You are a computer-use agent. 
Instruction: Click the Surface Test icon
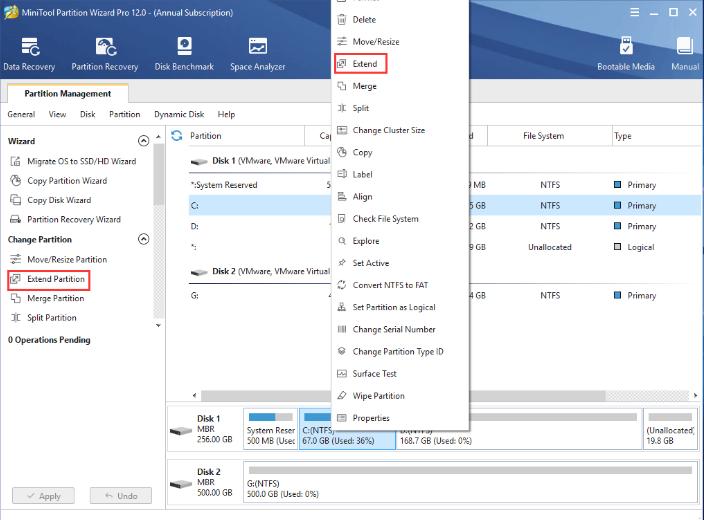(342, 373)
